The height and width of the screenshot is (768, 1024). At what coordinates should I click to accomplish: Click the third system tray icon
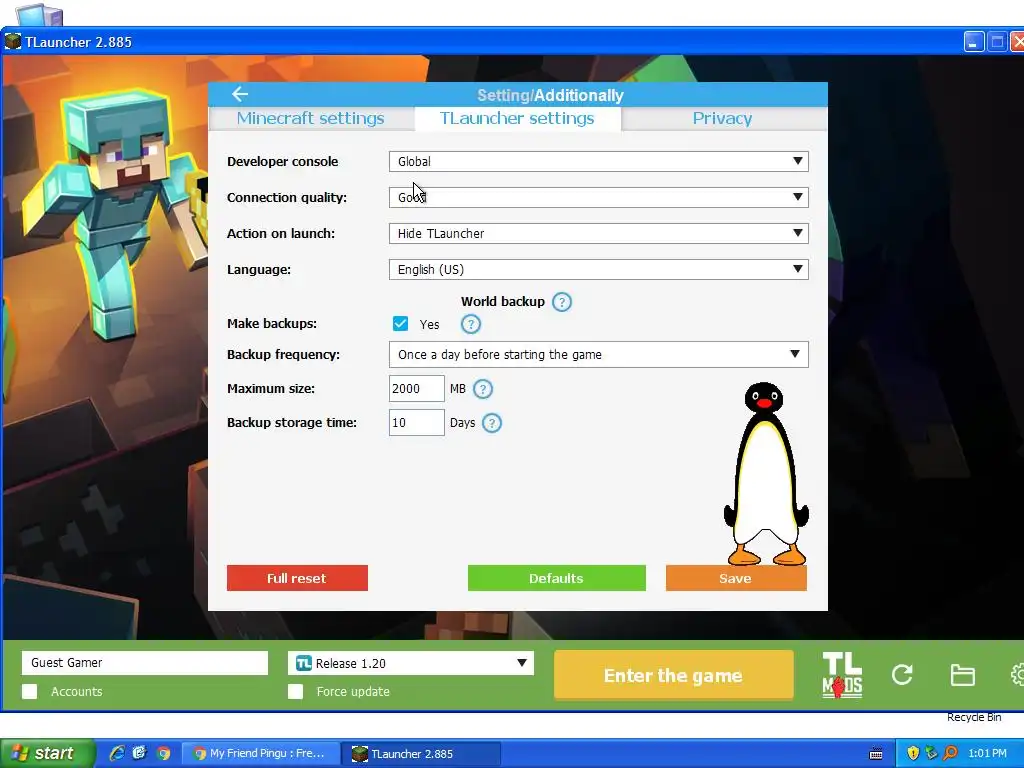click(x=950, y=753)
